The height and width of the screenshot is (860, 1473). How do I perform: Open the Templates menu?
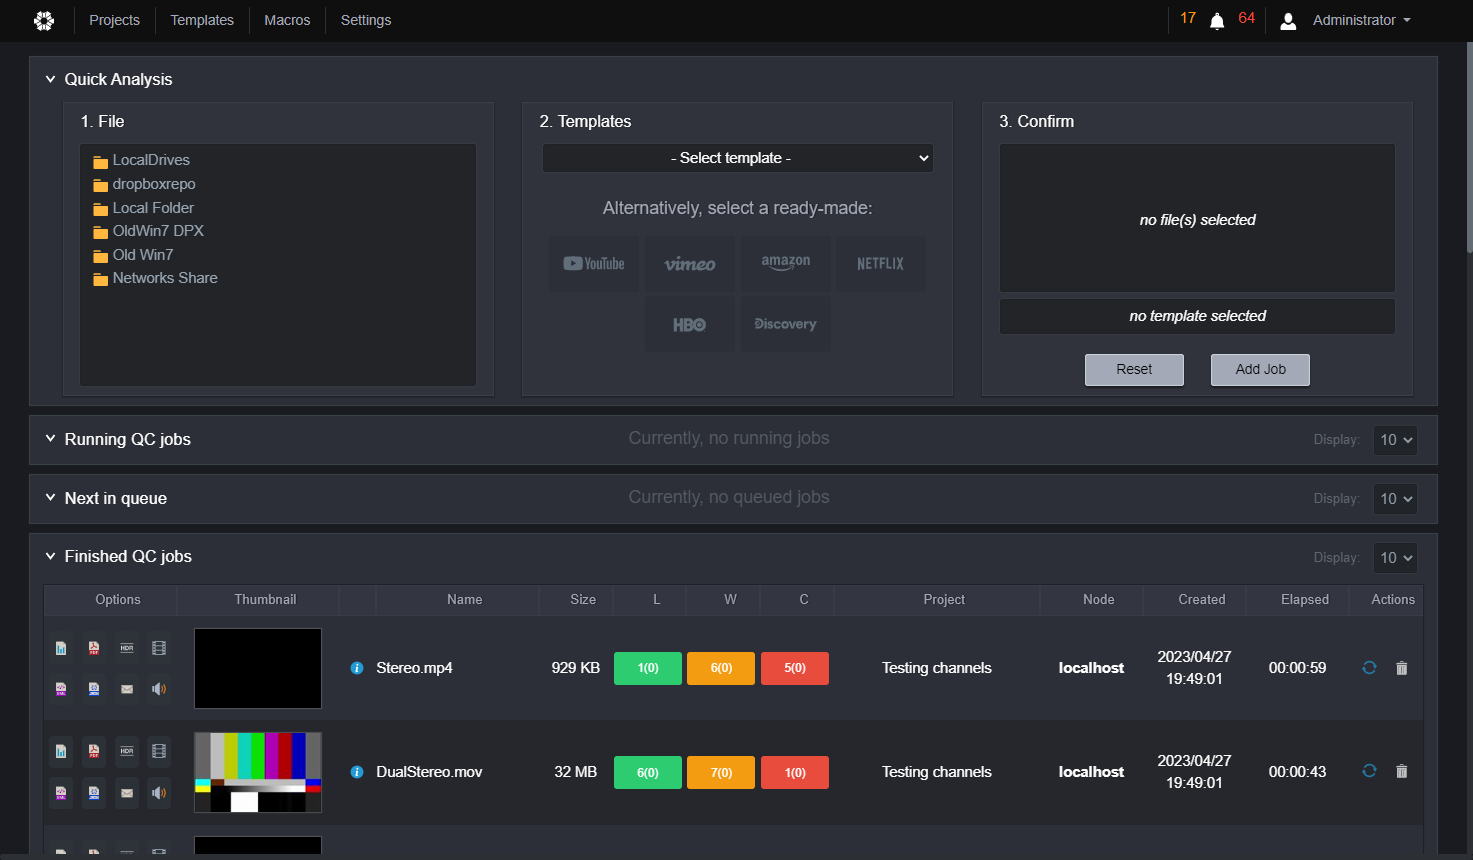tap(202, 20)
